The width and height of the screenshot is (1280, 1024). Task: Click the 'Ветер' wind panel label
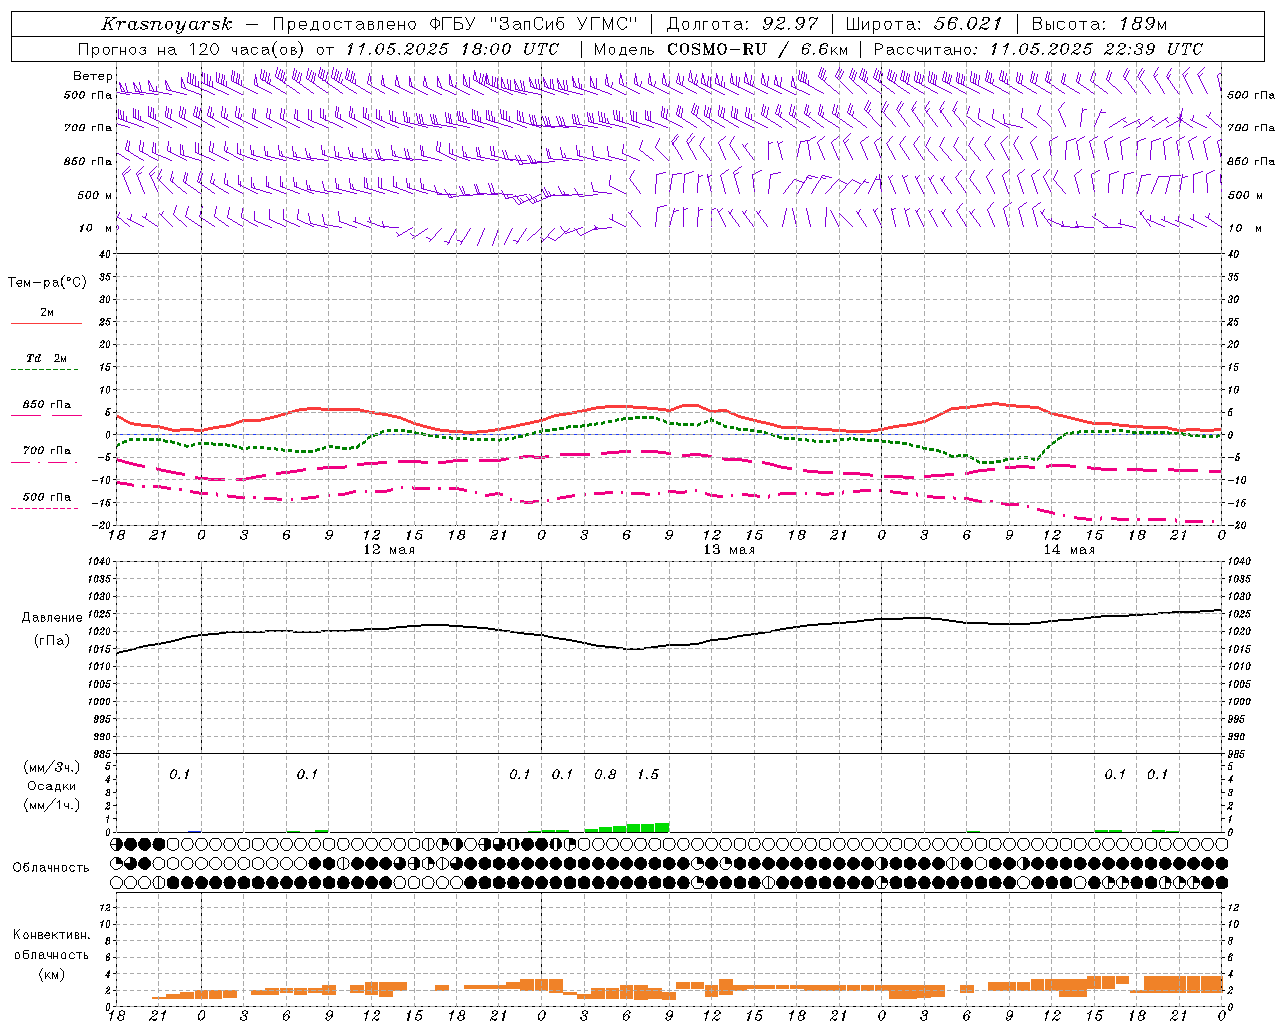point(93,76)
